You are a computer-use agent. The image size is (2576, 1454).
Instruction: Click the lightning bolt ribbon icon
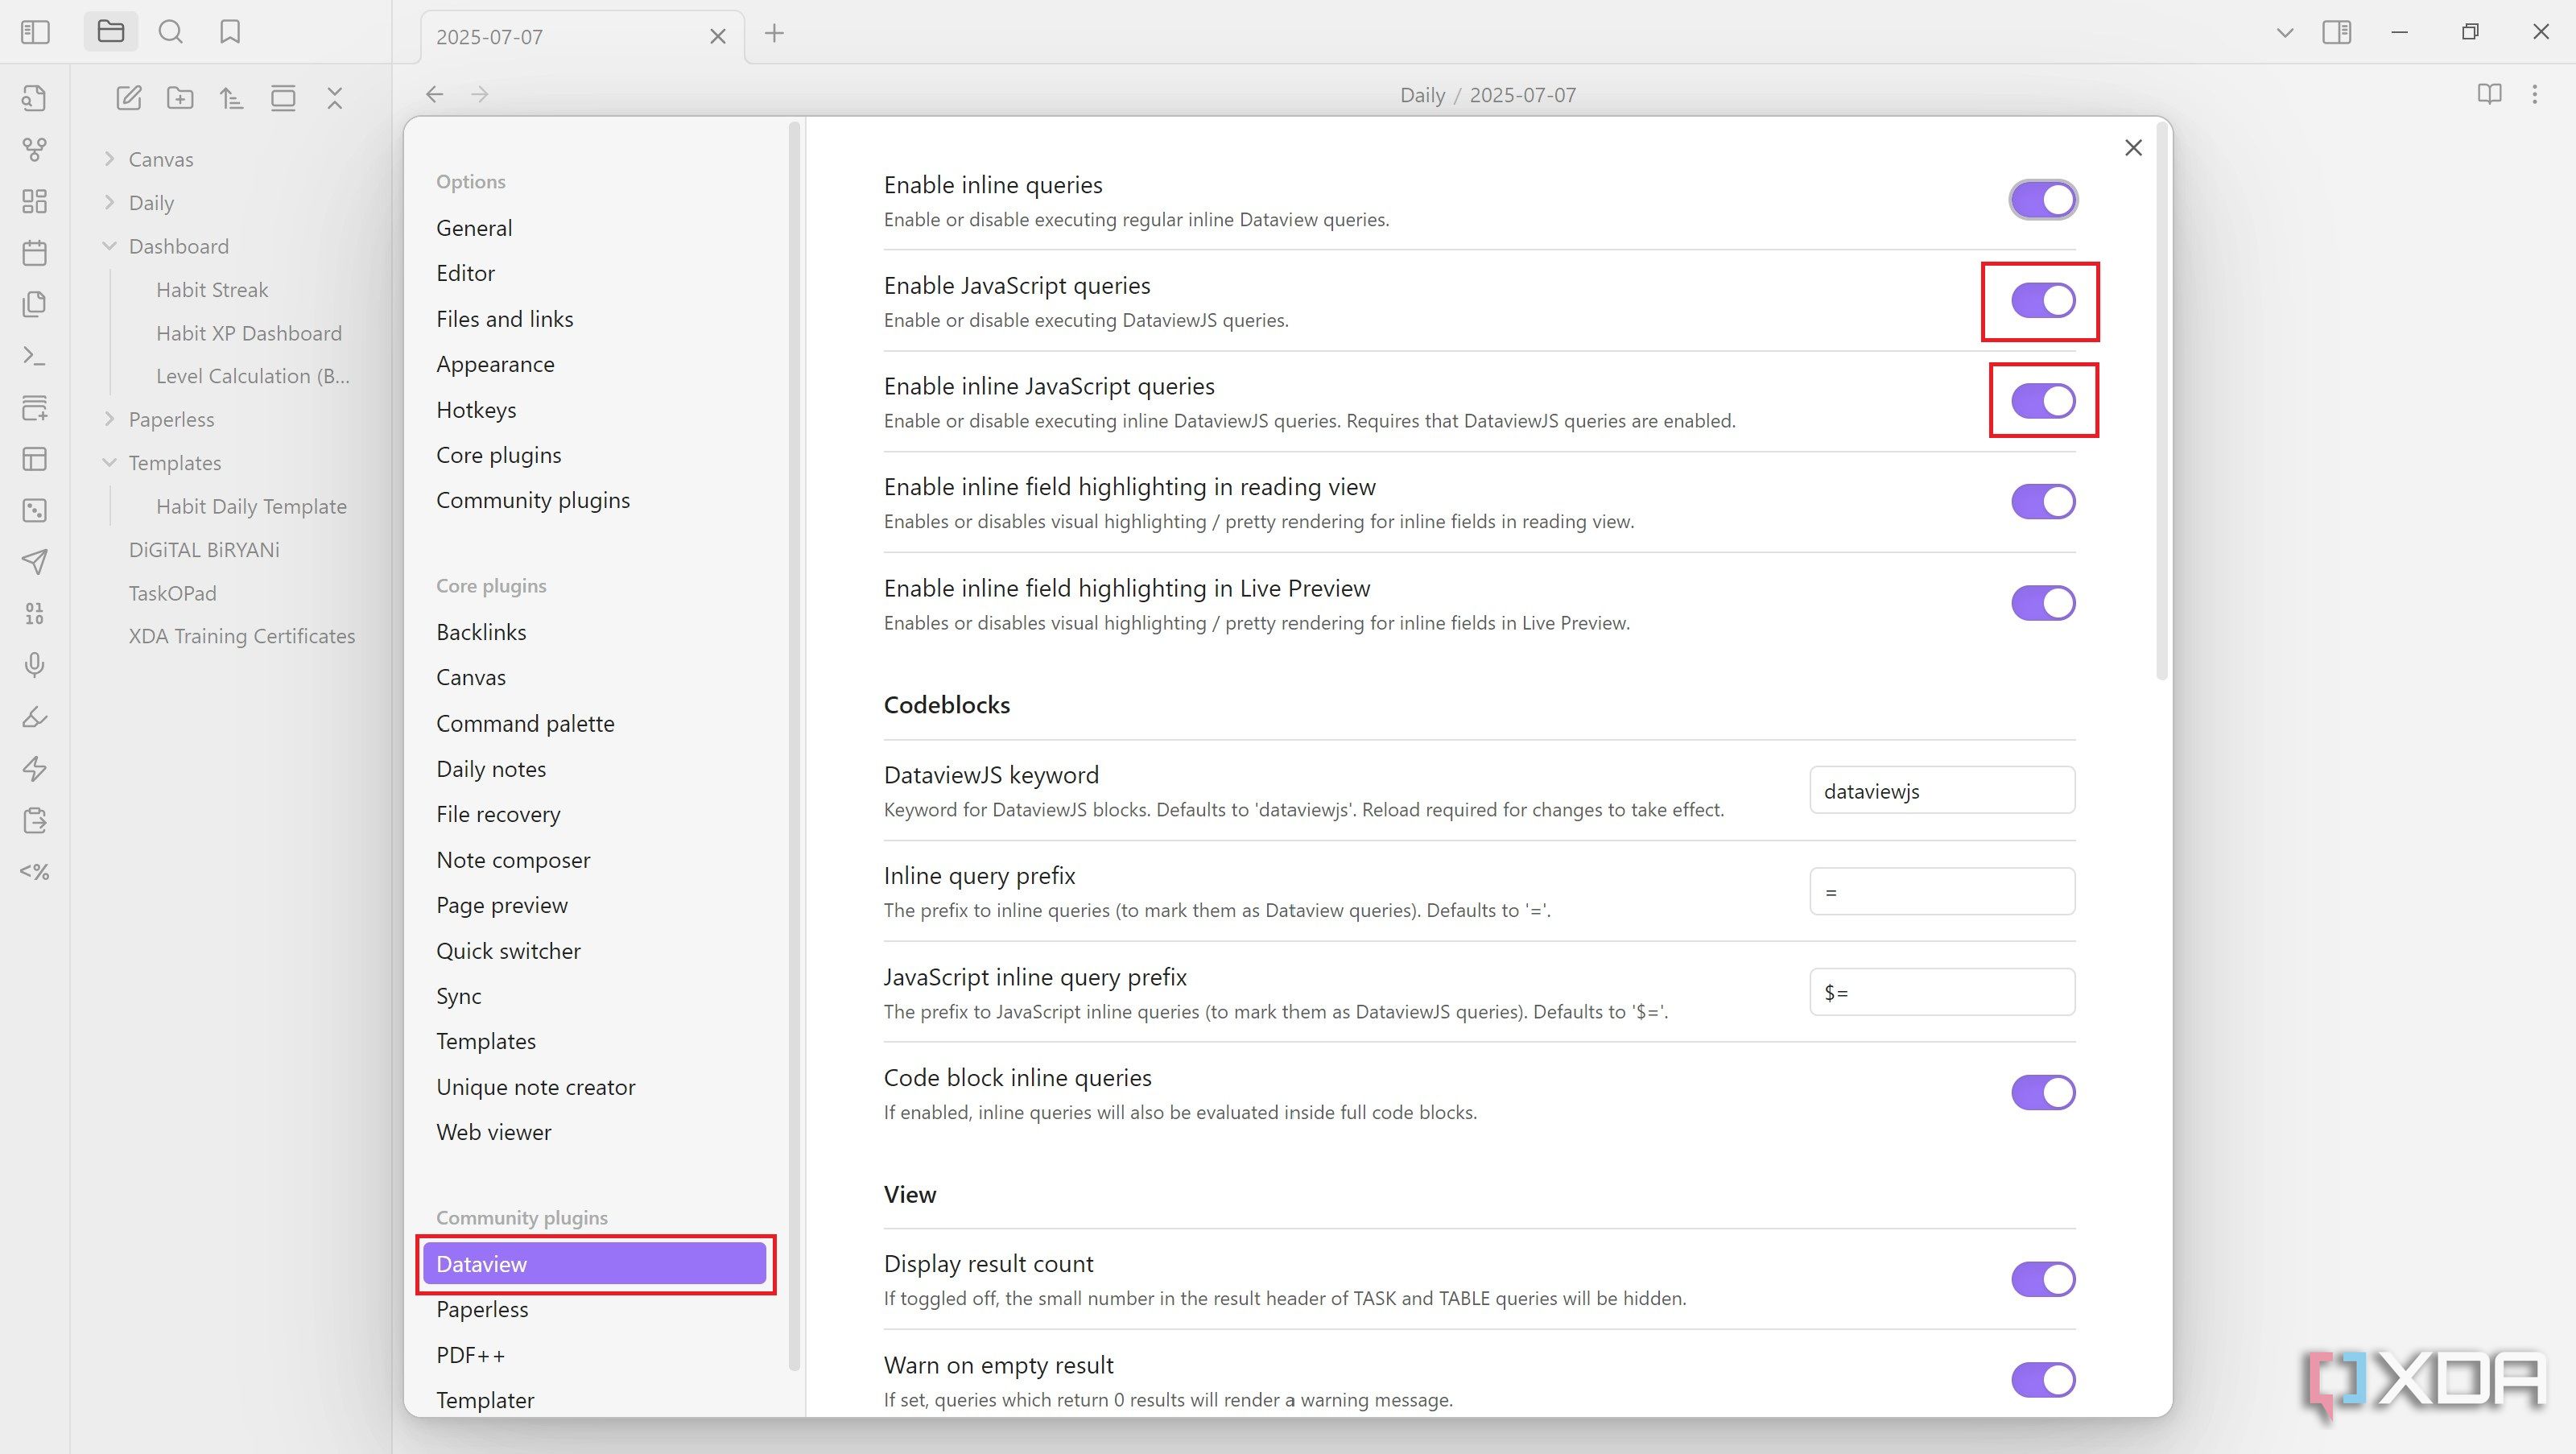[35, 768]
